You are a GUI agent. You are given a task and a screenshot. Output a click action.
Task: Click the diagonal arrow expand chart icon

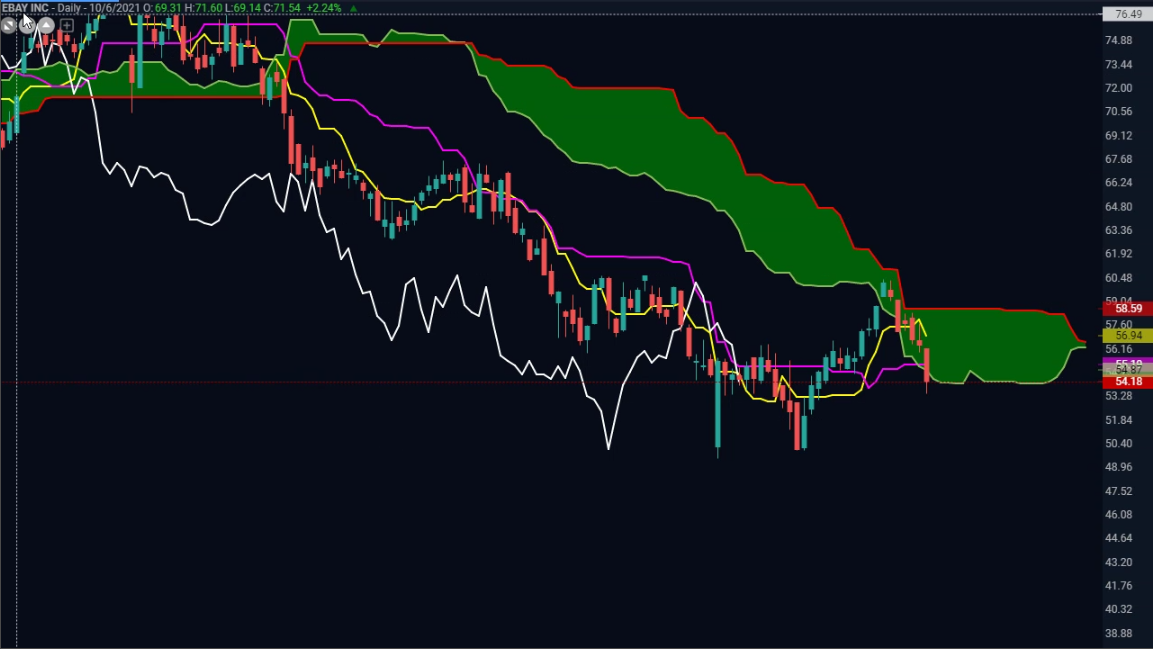(8, 26)
